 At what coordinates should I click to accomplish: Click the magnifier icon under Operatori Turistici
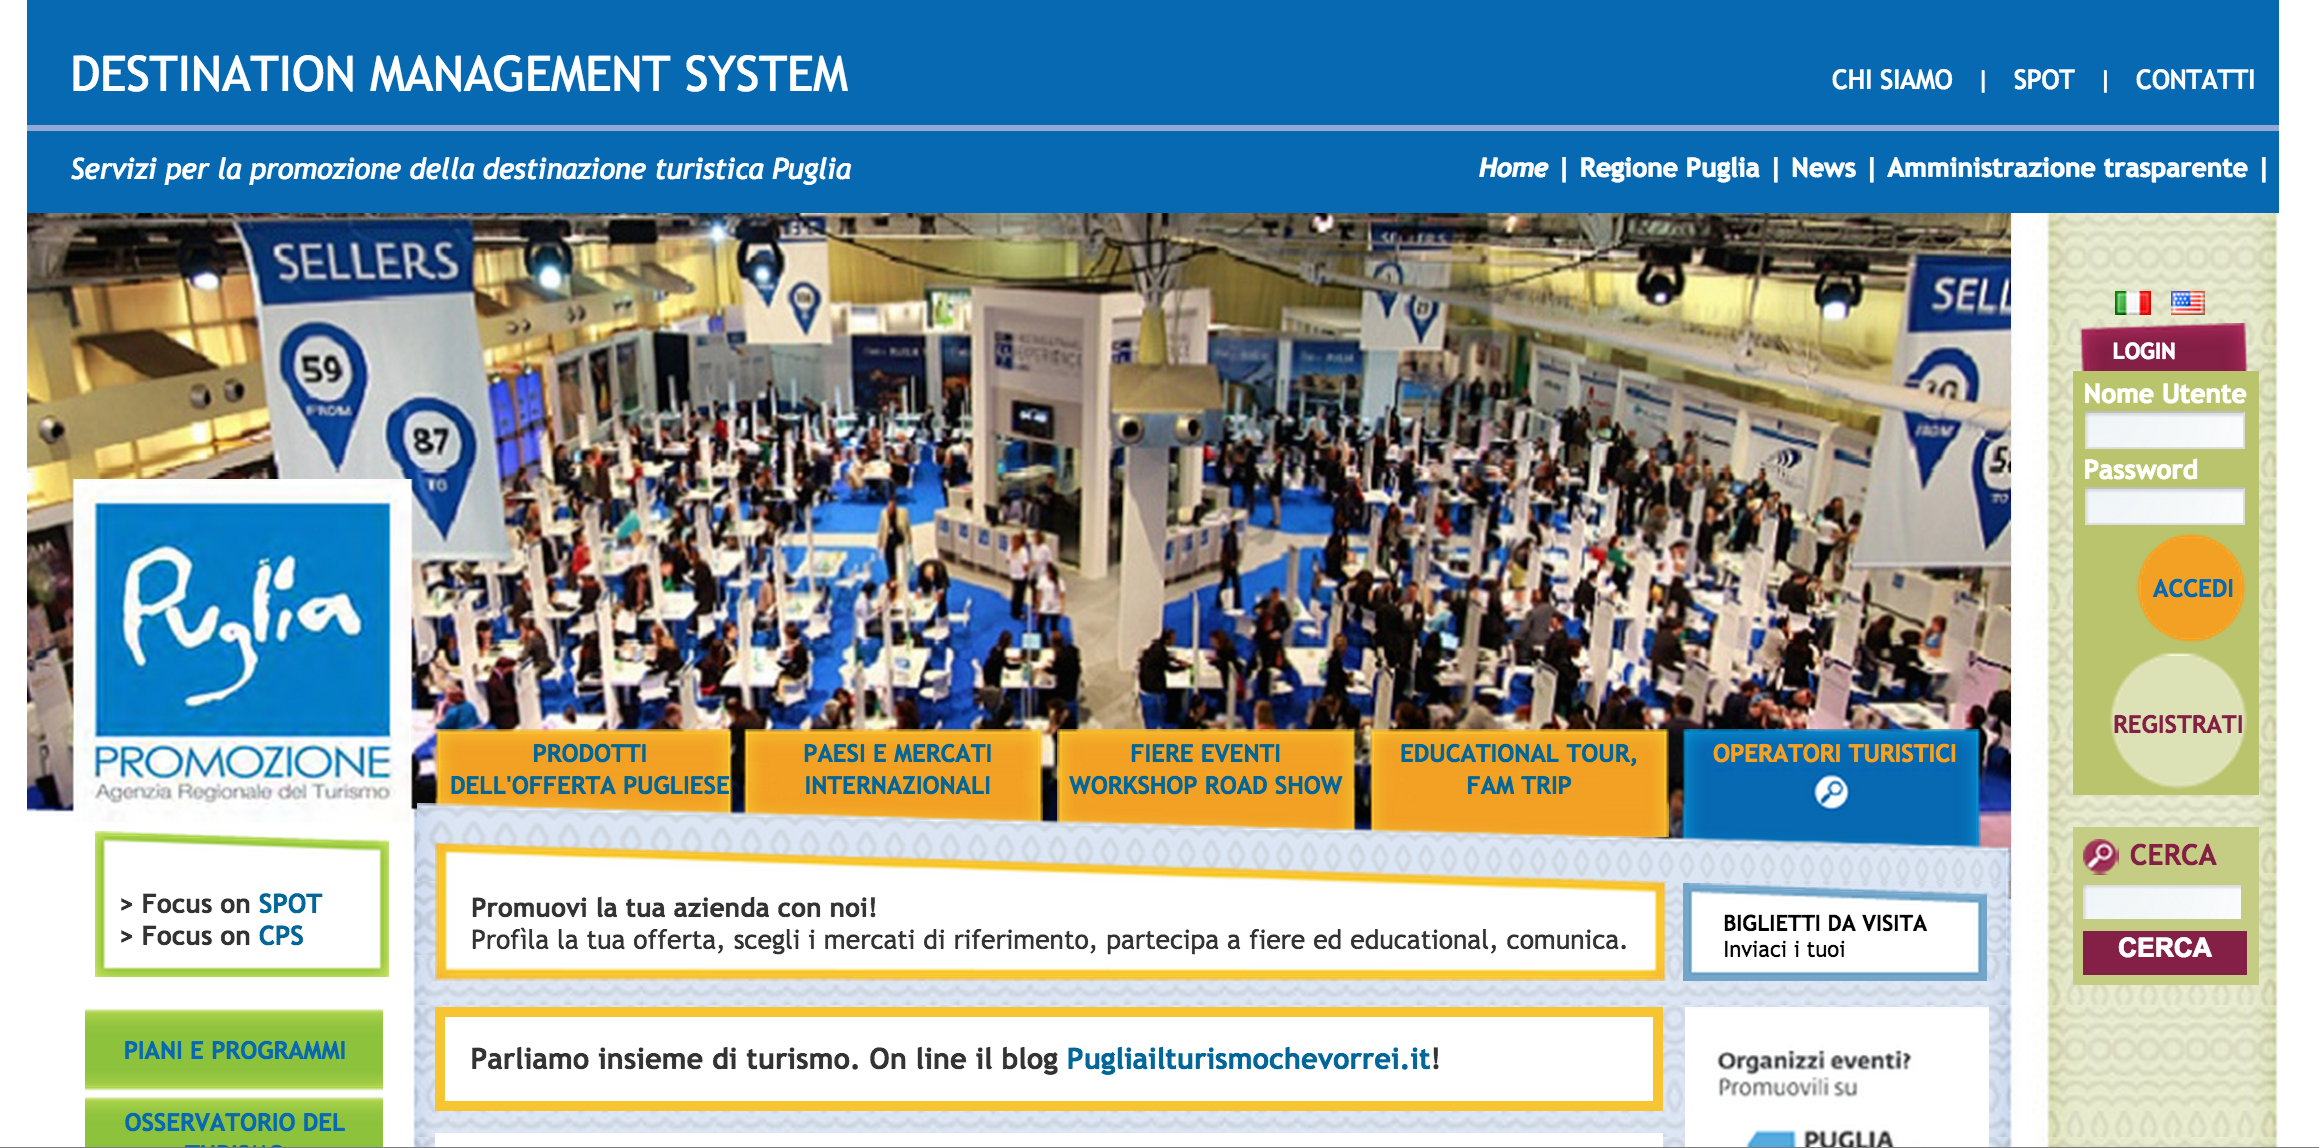click(1831, 792)
